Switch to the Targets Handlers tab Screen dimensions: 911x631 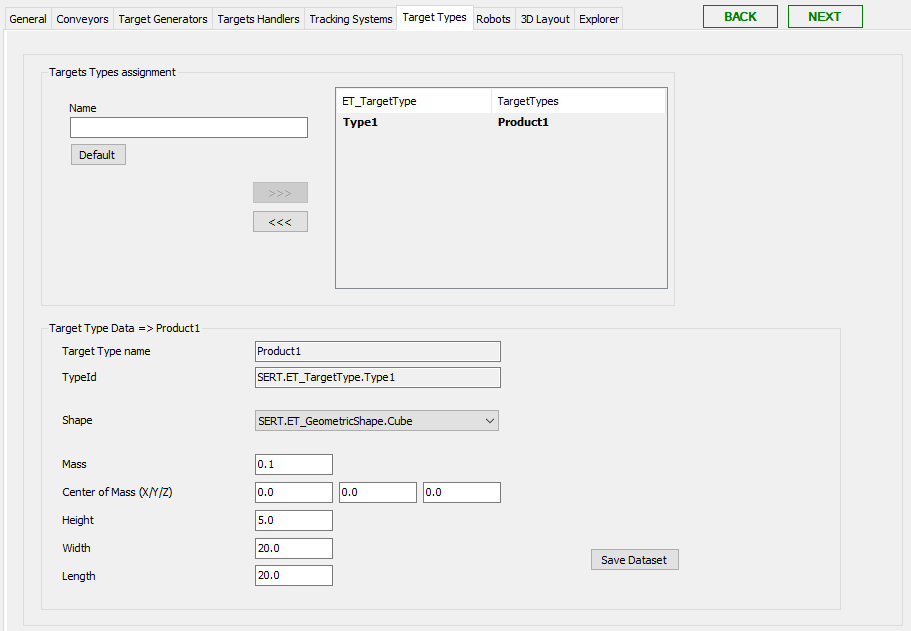pos(257,17)
